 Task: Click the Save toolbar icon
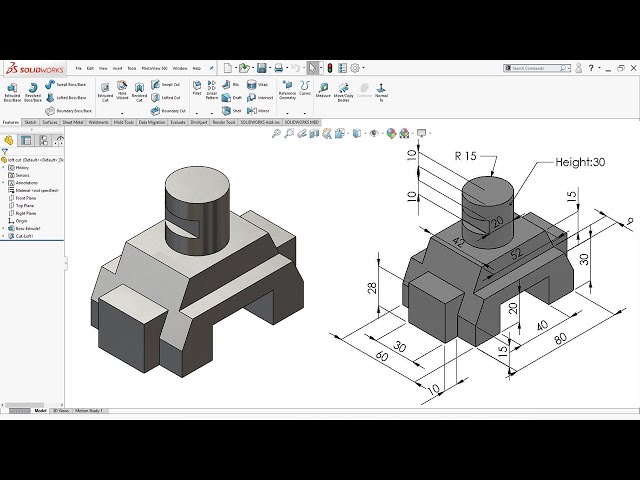(262, 68)
